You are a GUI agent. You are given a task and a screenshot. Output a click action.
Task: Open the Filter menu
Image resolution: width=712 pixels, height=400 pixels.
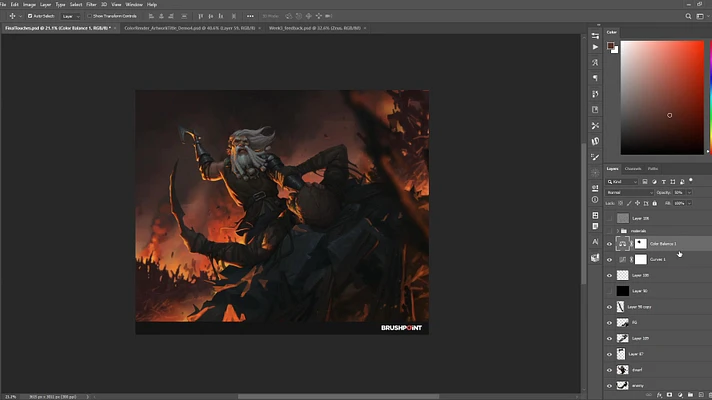click(91, 5)
